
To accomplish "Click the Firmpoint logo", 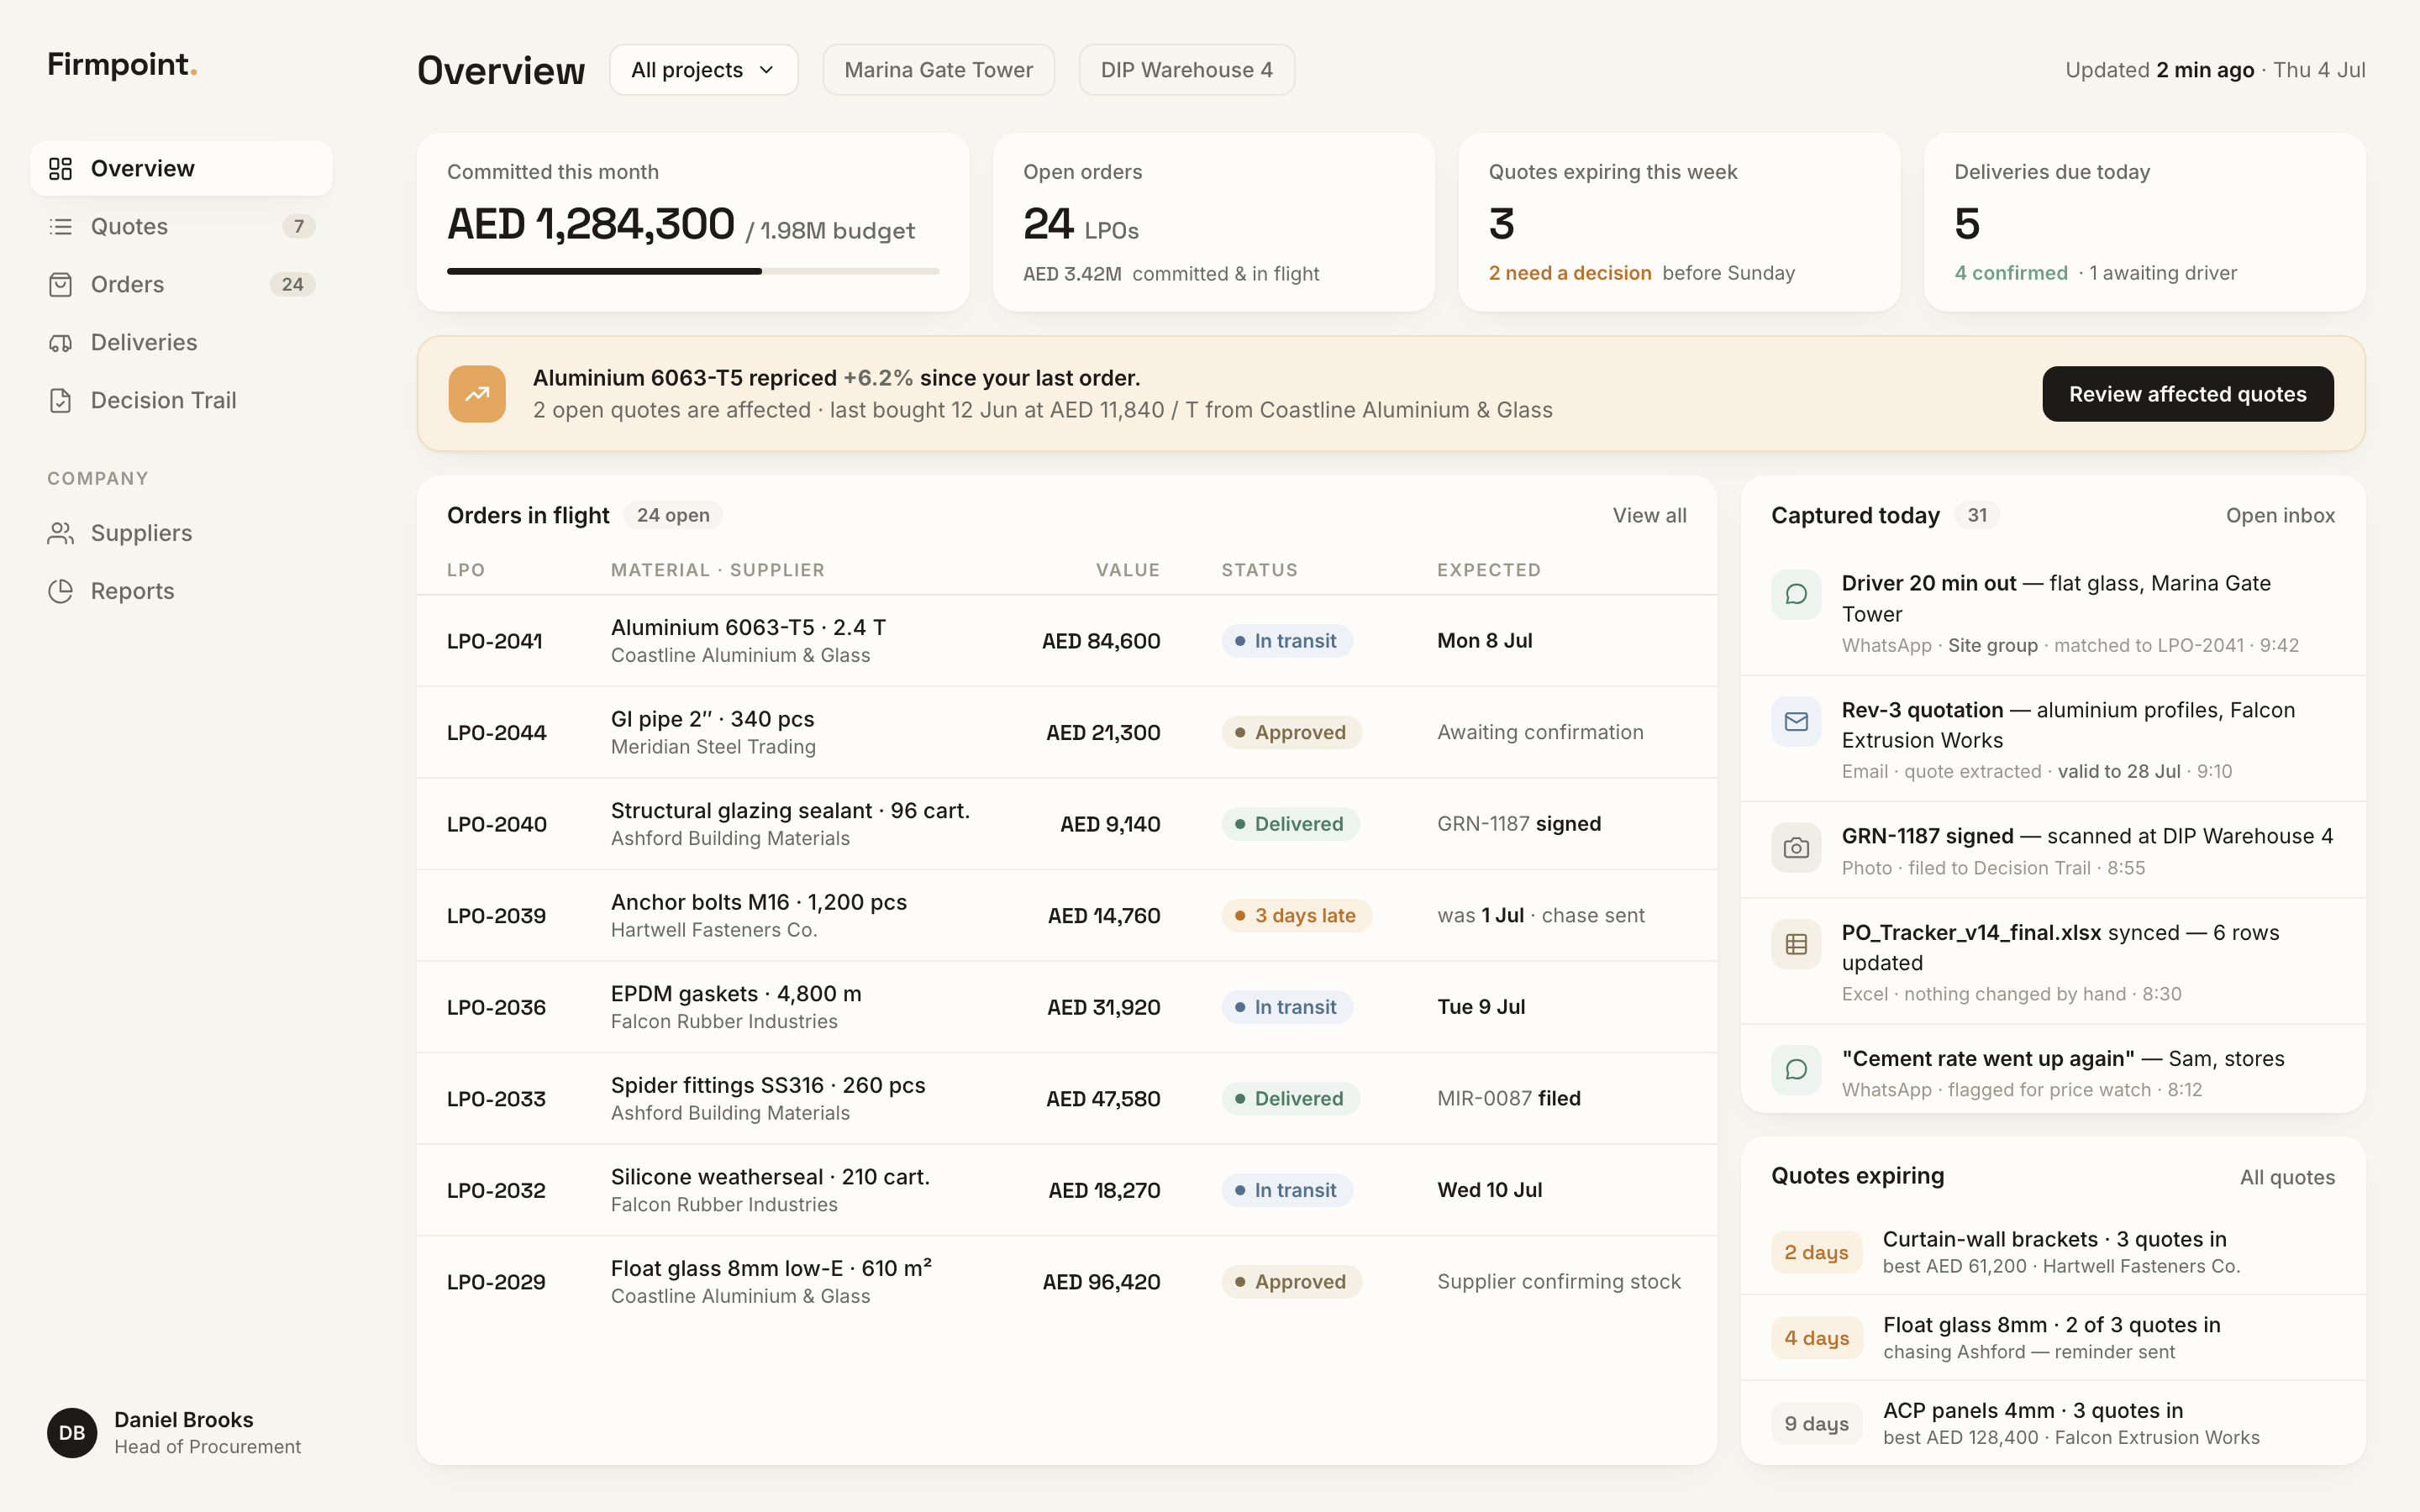I will pos(122,65).
